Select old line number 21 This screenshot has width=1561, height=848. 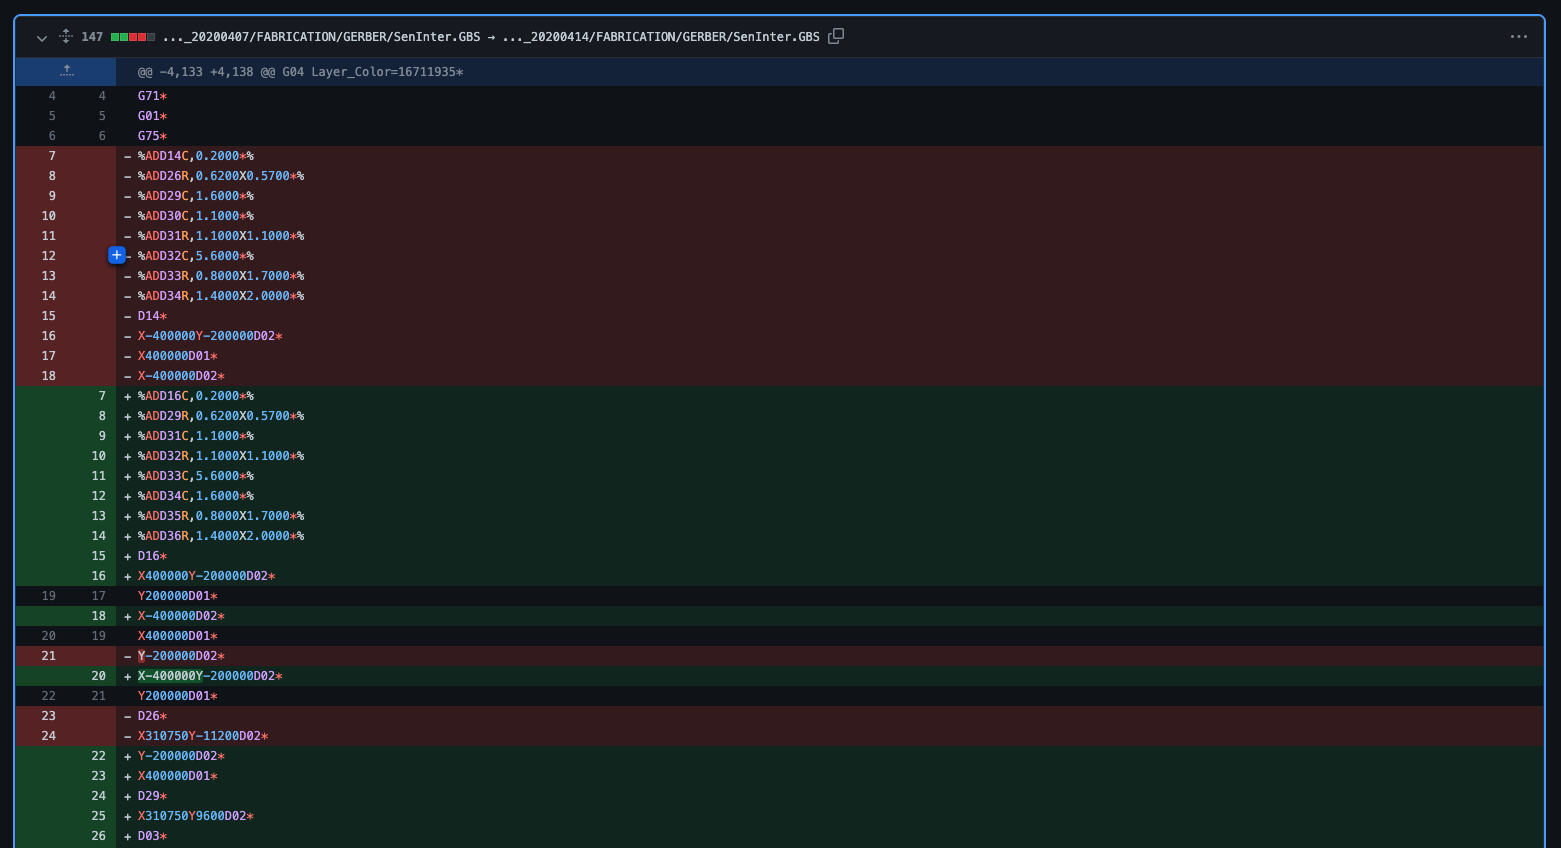tap(48, 656)
